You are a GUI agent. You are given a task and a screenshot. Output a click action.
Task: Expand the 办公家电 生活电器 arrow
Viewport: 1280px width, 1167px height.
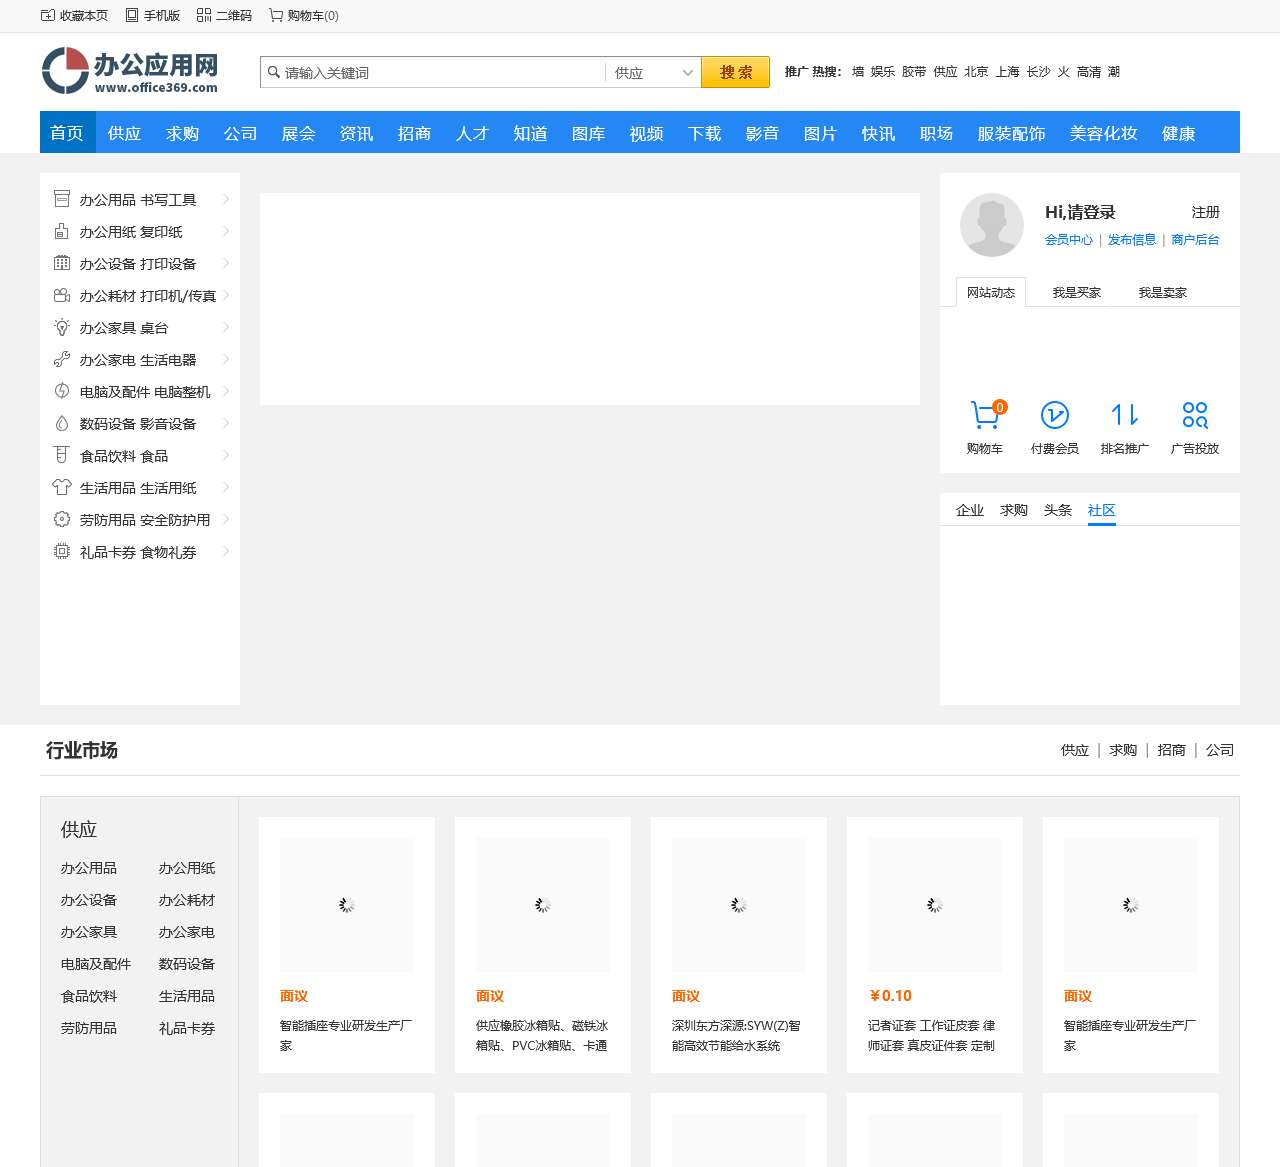click(x=226, y=359)
